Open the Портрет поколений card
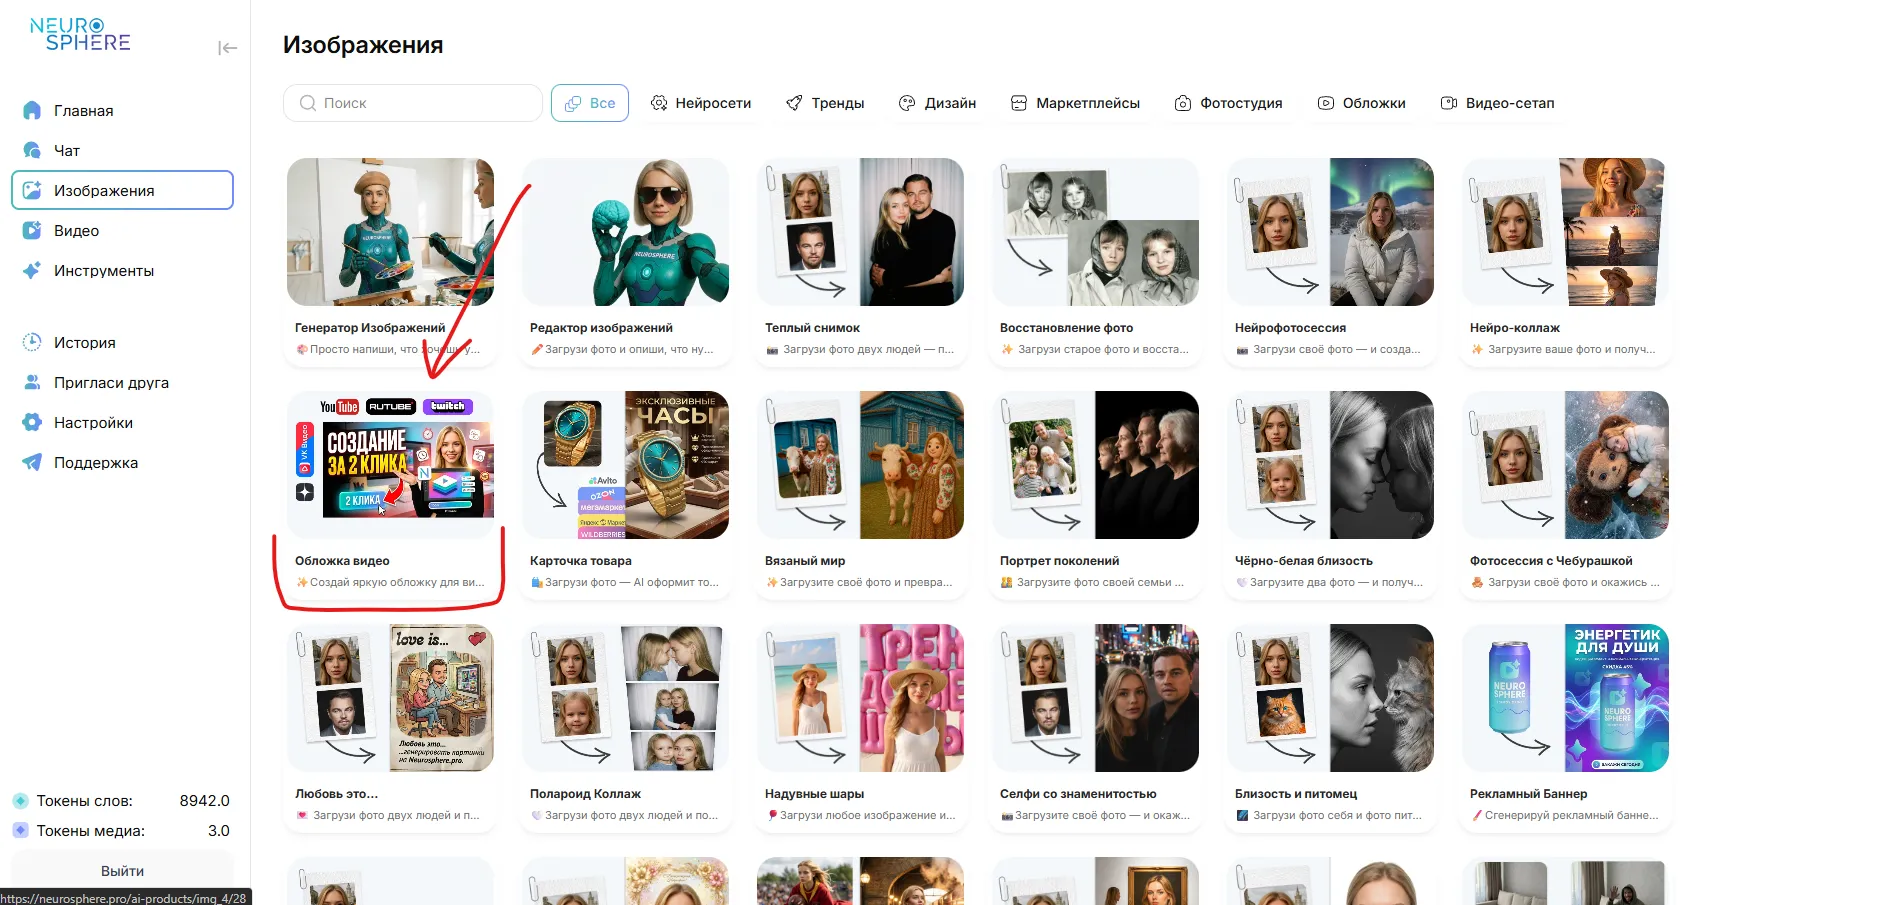The image size is (1895, 905). (x=1095, y=493)
